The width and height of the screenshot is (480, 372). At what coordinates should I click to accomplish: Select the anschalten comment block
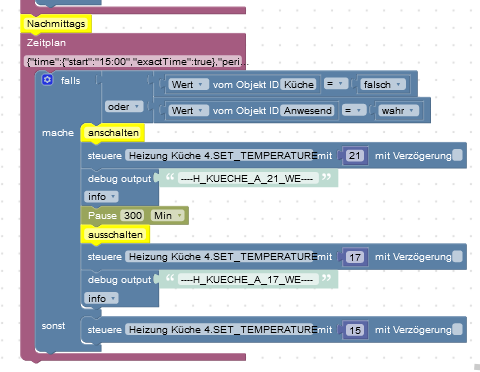(x=113, y=133)
